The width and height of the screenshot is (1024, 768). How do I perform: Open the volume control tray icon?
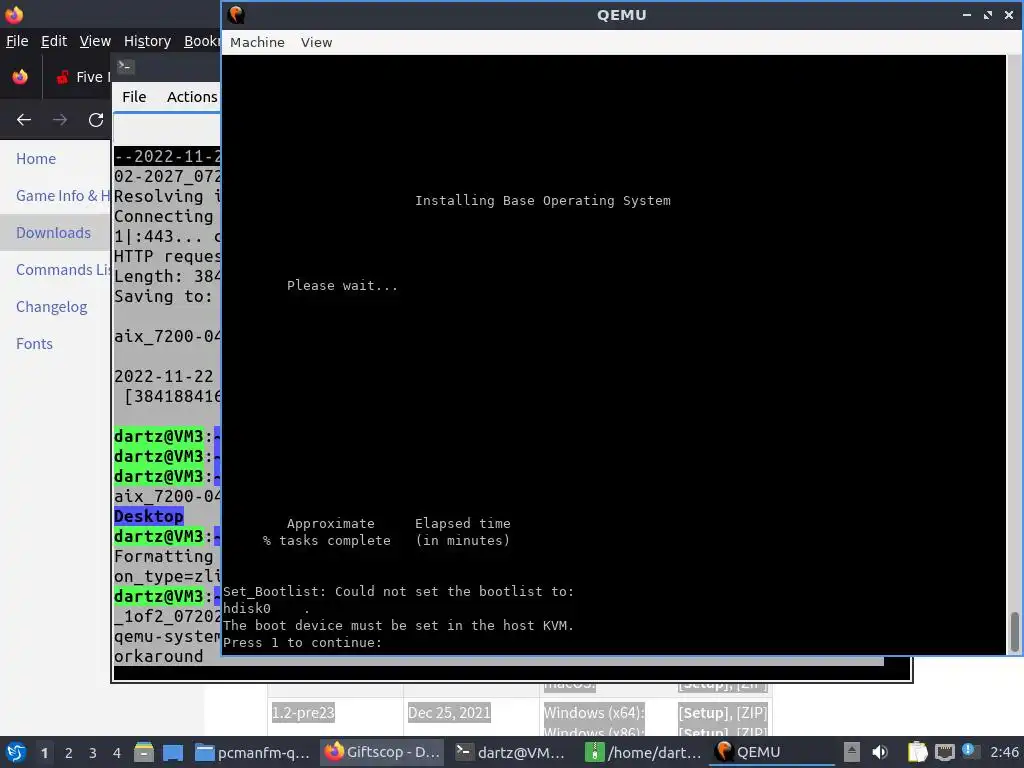[x=880, y=752]
